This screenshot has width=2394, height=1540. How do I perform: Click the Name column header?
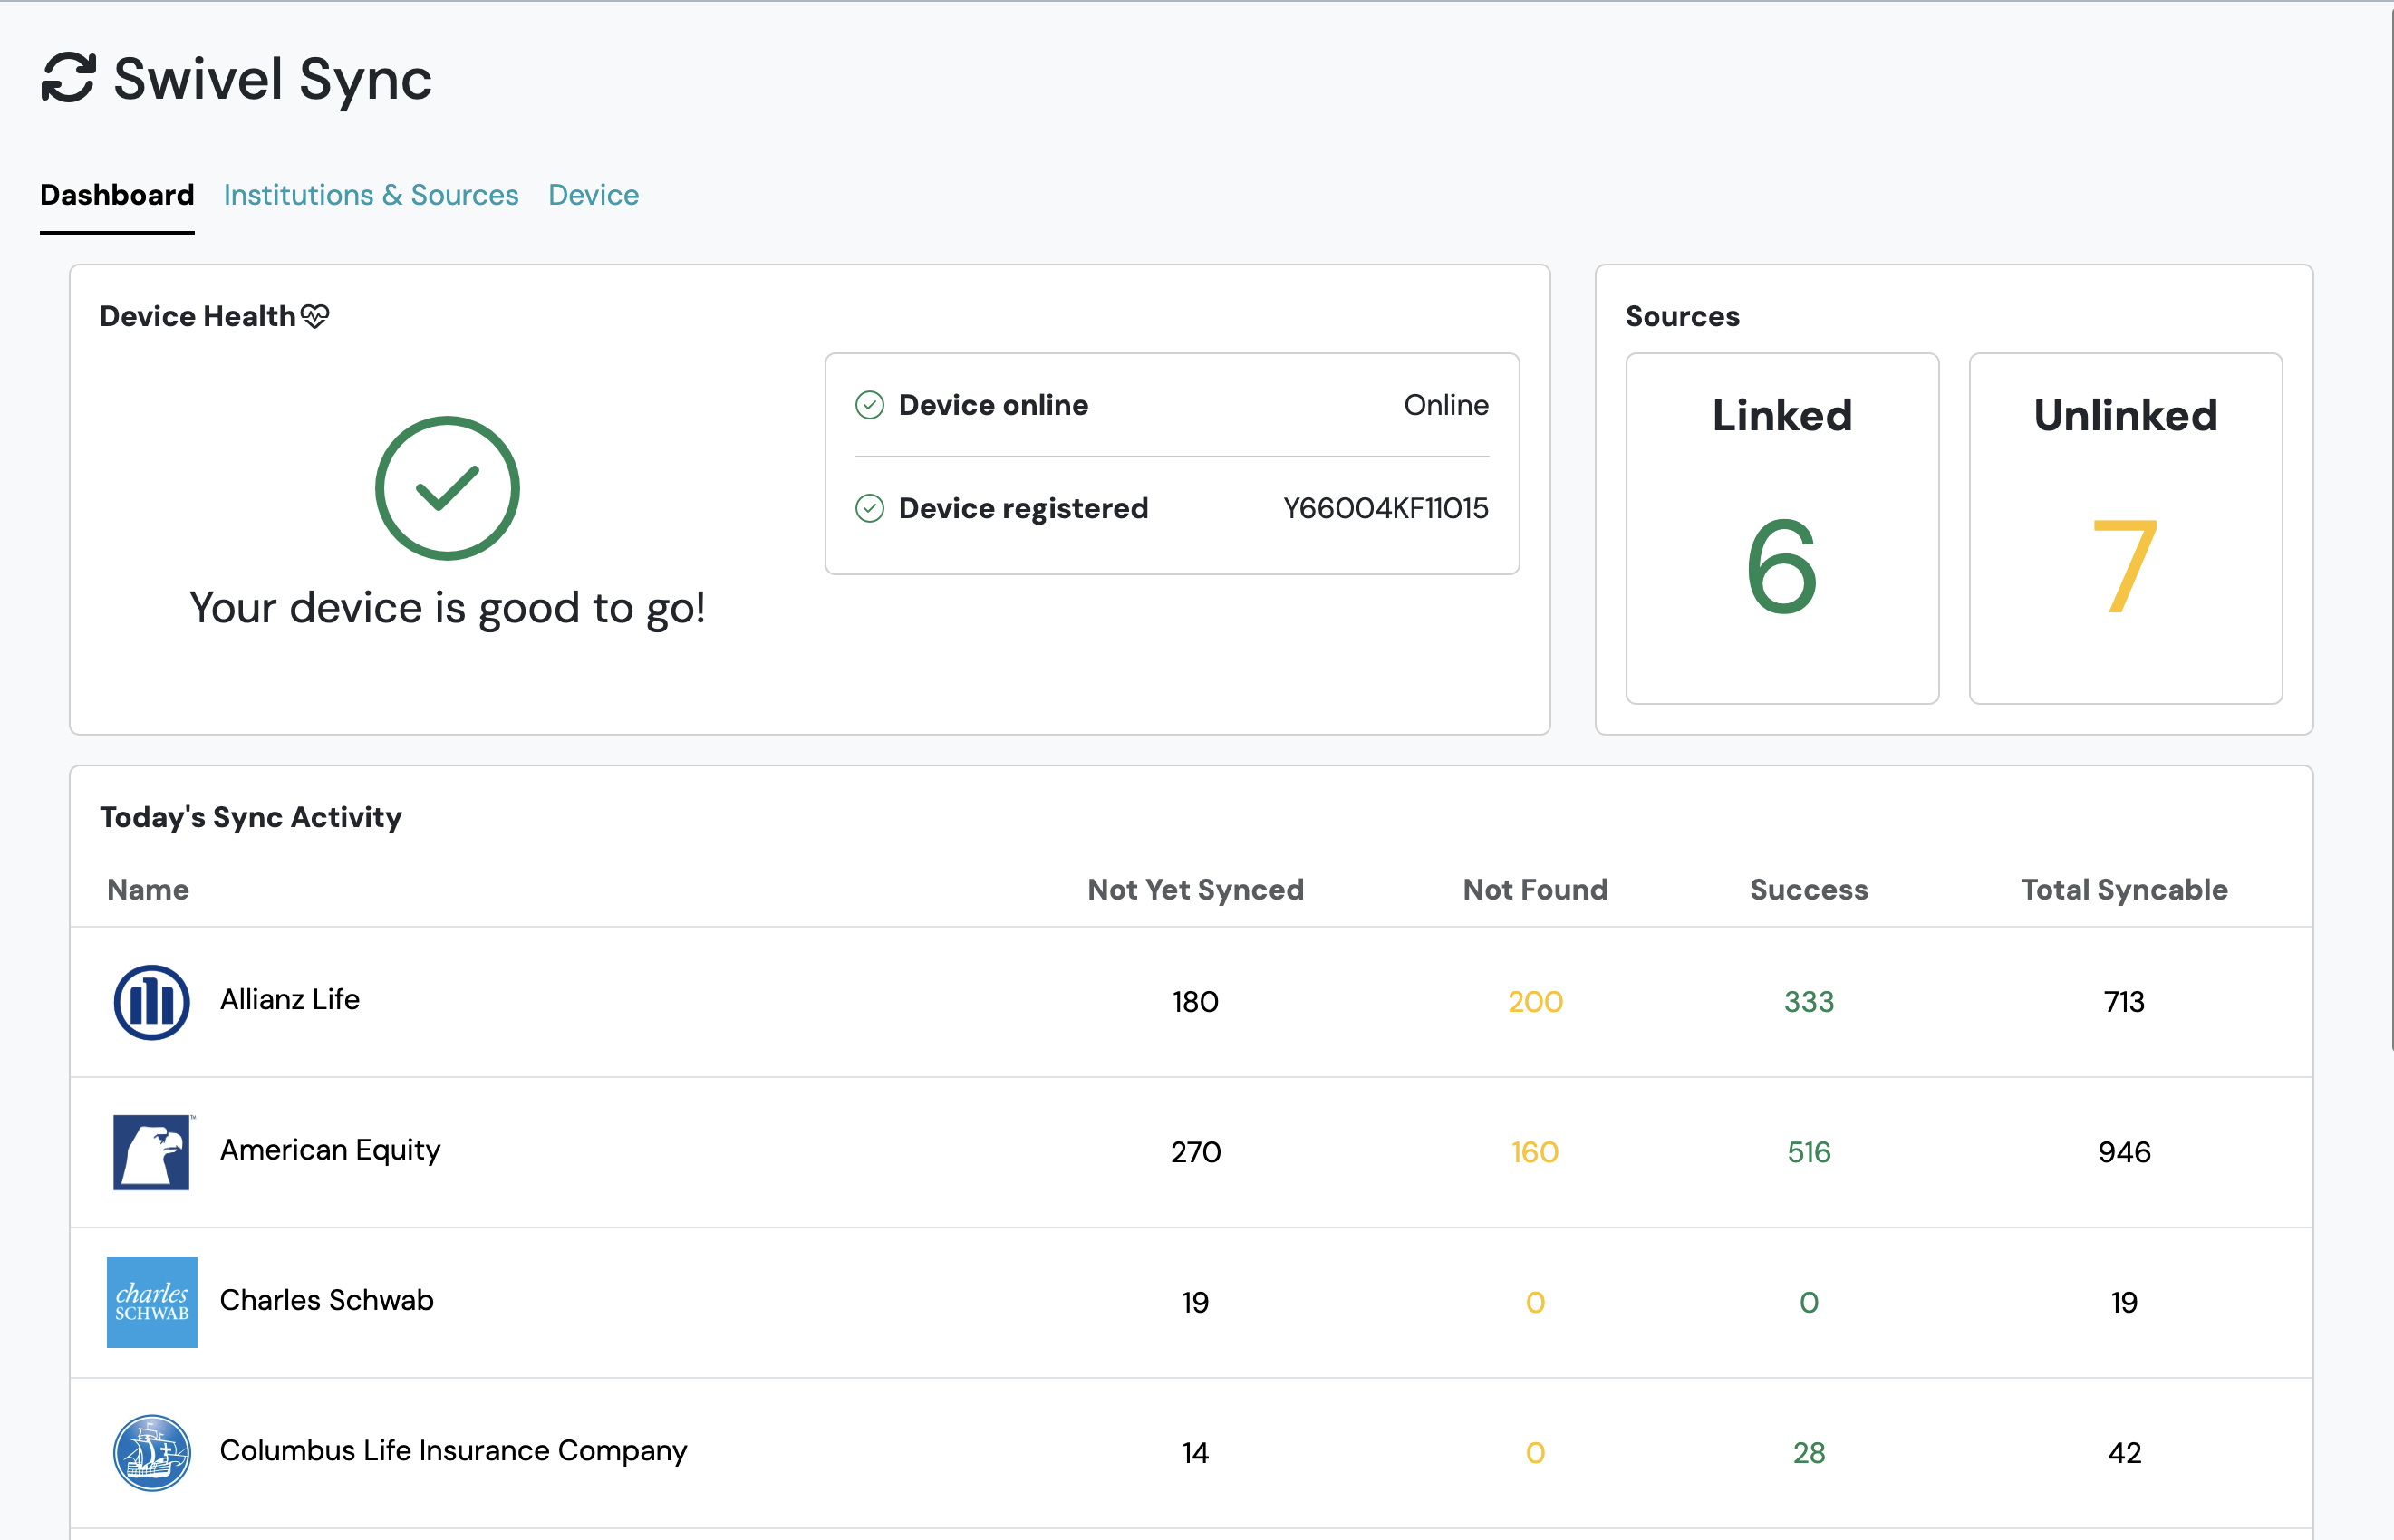[148, 890]
